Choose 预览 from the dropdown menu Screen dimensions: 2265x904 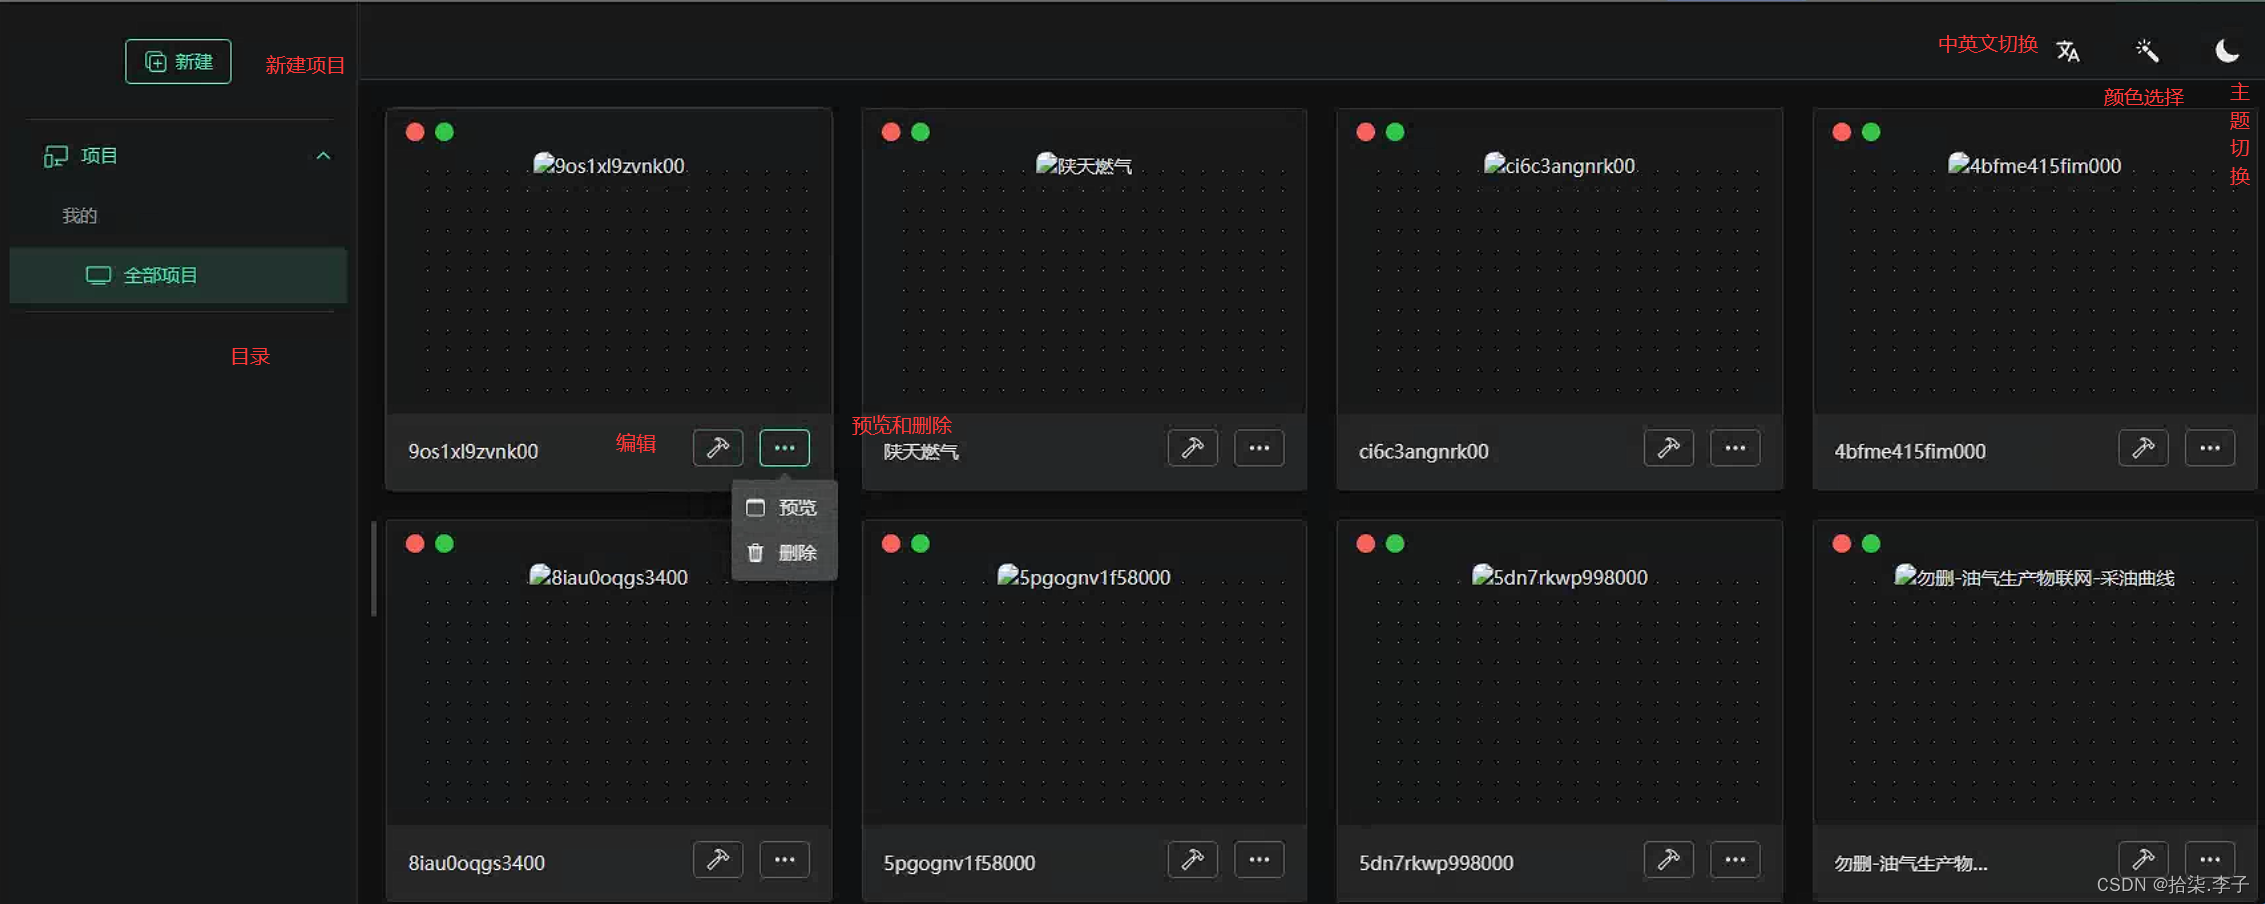click(784, 508)
